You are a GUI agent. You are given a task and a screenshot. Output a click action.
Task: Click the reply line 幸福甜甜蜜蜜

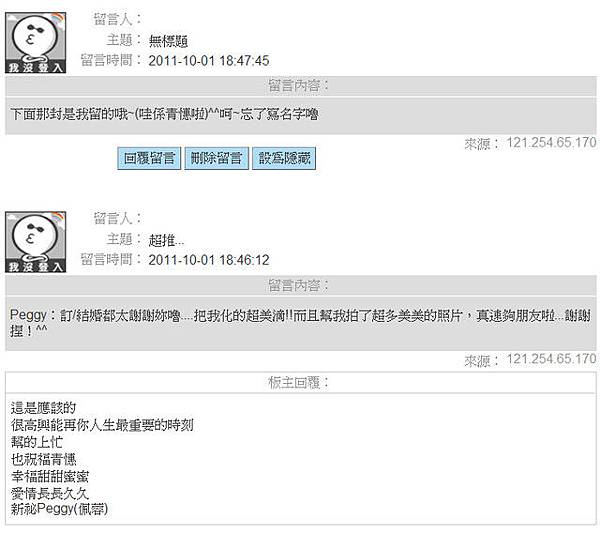pos(50,476)
